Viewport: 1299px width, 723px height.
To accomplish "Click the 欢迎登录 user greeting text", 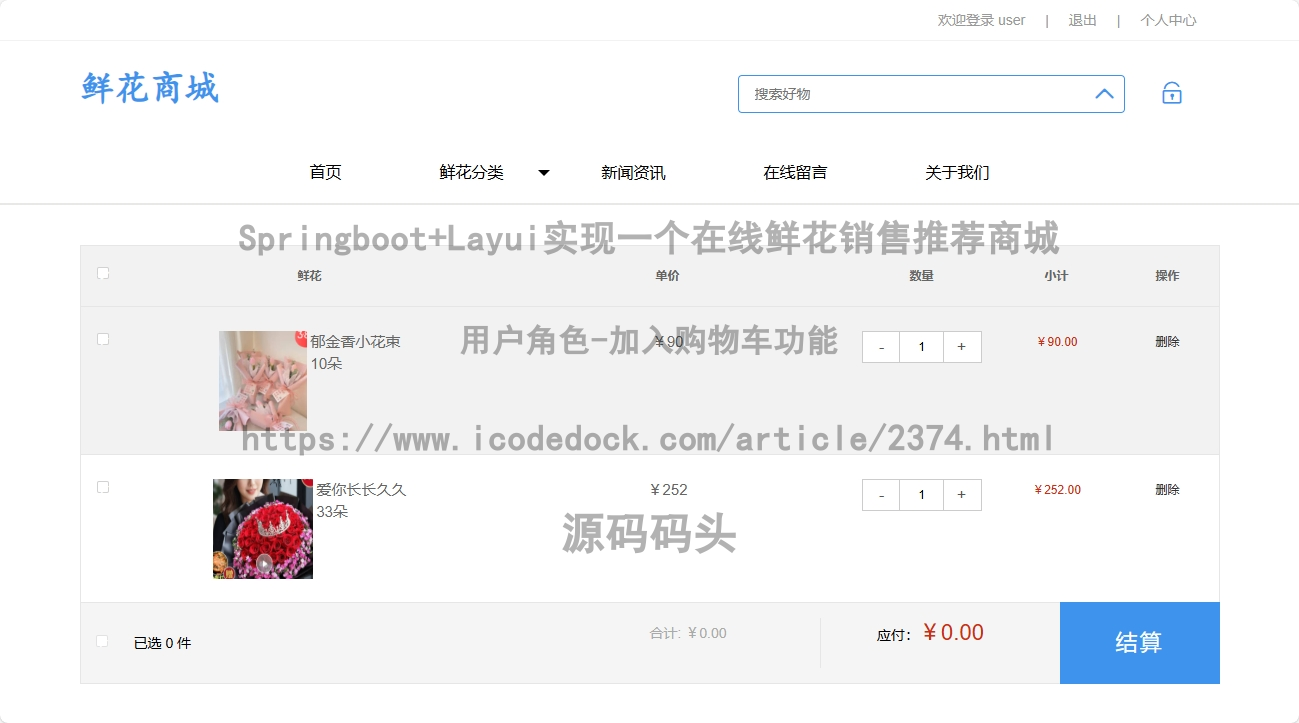I will click(x=981, y=20).
